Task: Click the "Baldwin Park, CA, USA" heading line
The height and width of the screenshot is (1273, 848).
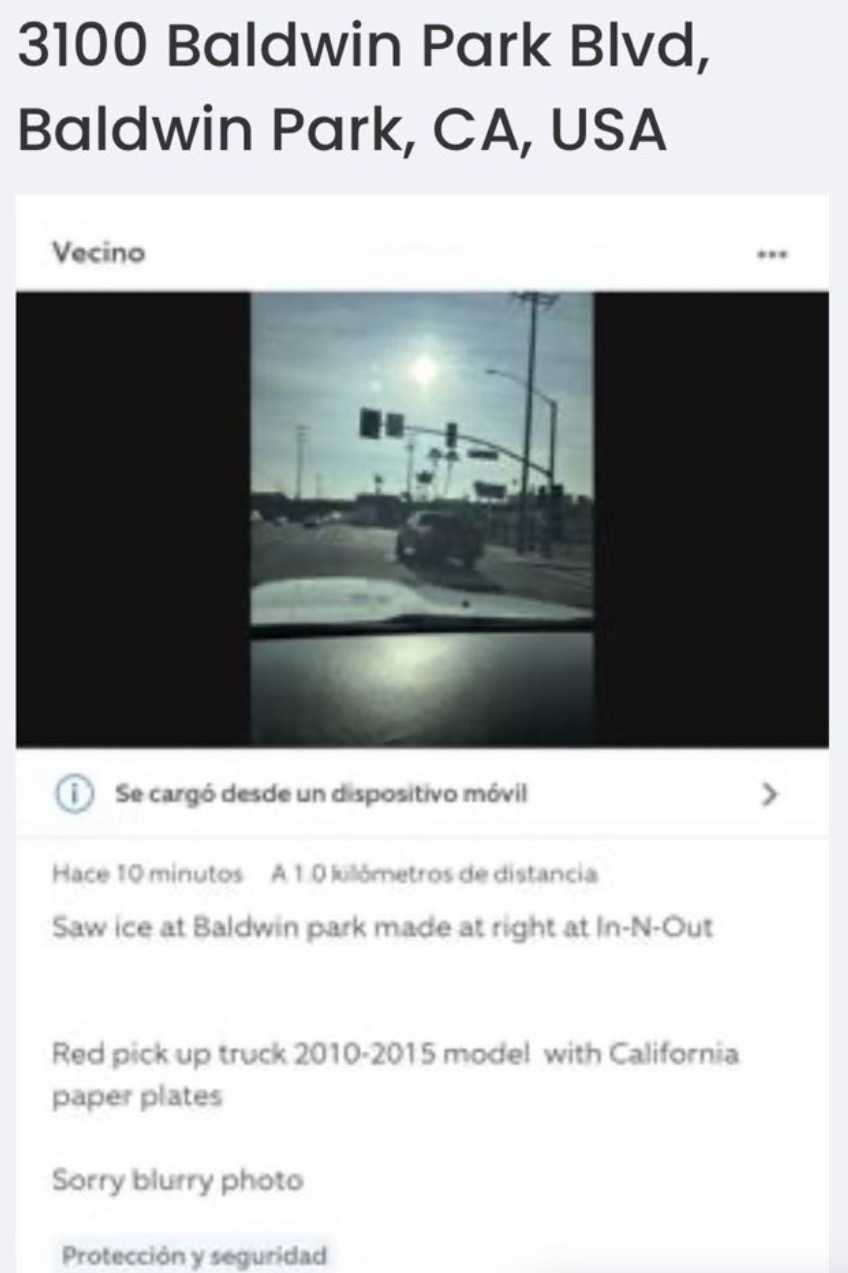Action: (x=342, y=131)
